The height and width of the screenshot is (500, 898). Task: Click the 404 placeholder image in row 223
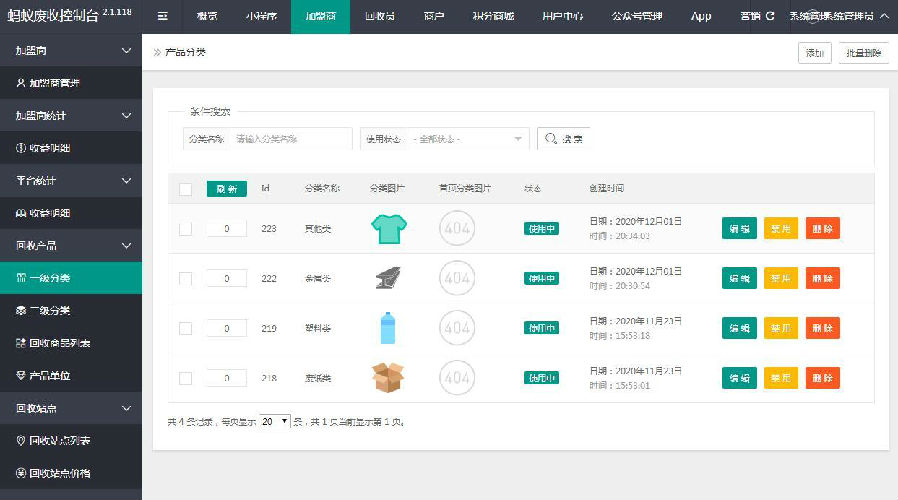point(457,229)
